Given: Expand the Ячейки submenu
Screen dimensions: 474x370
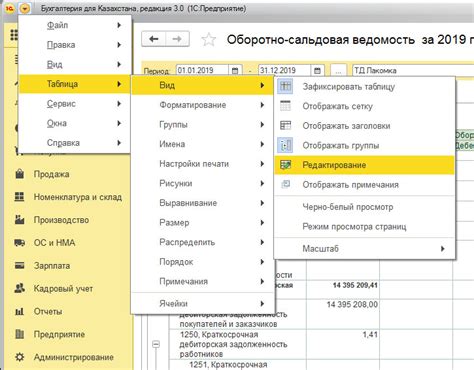Looking at the screenshot, I should (x=203, y=304).
